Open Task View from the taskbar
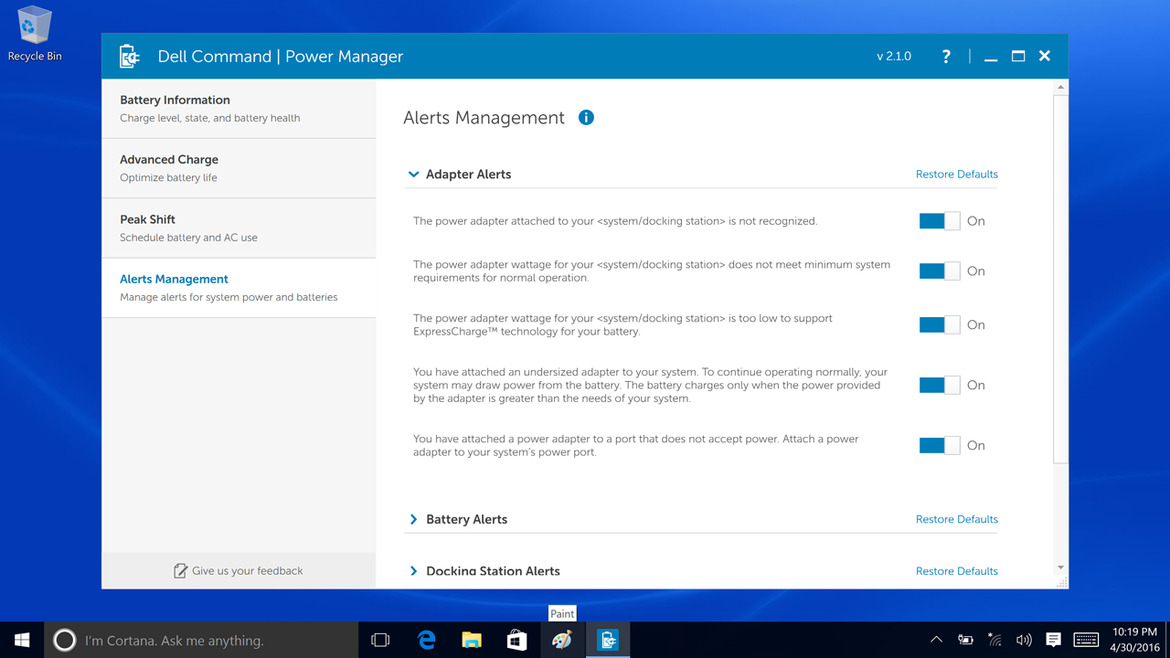Image resolution: width=1170 pixels, height=658 pixels. [x=381, y=640]
